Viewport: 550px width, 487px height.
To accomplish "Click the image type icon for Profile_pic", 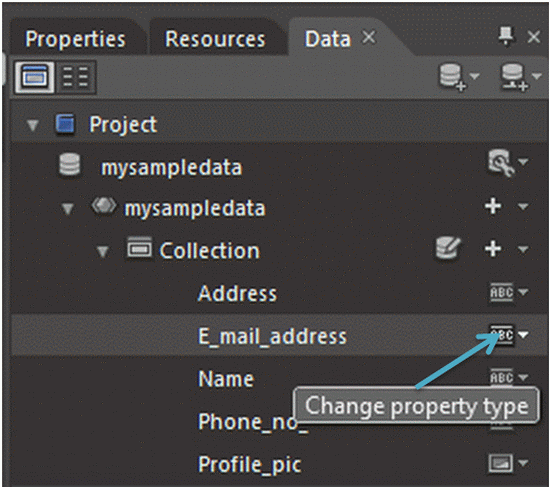I will tap(501, 463).
